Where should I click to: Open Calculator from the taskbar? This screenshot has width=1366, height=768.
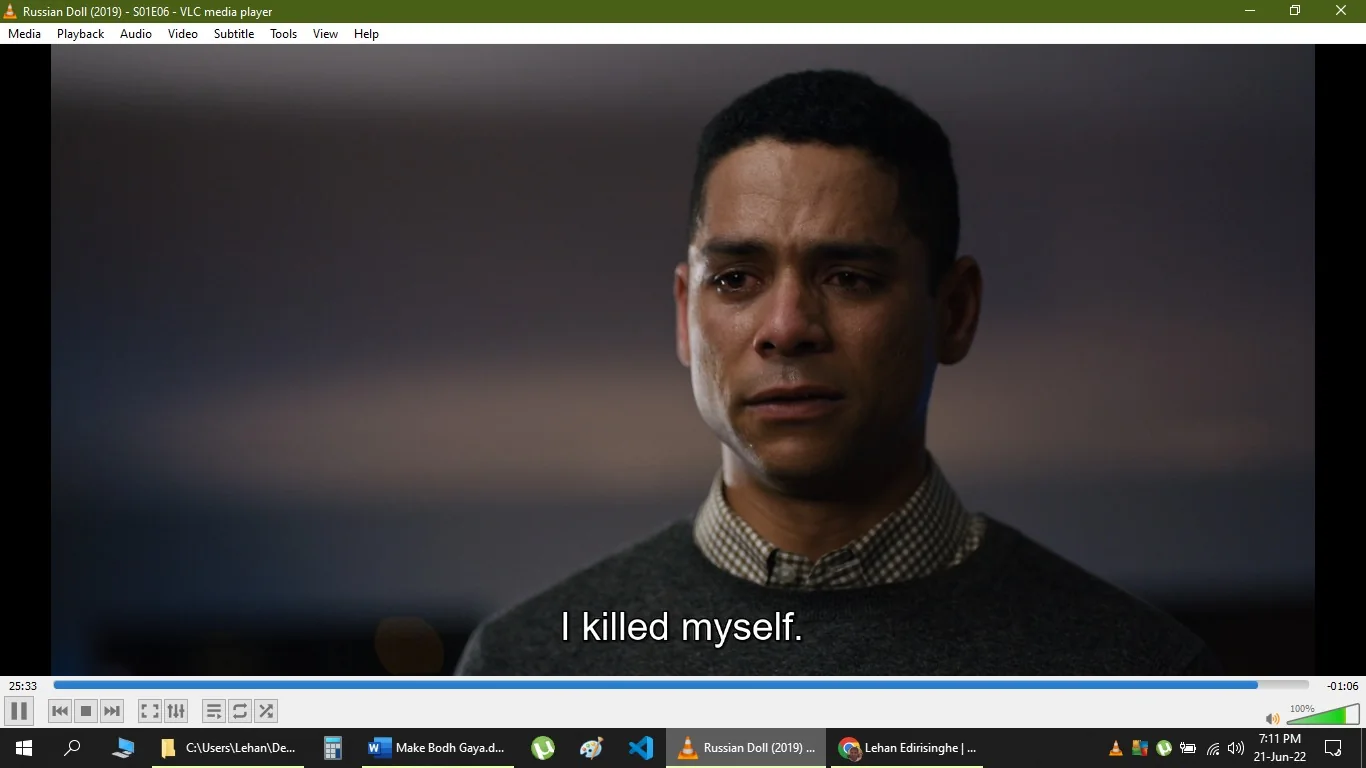(333, 748)
